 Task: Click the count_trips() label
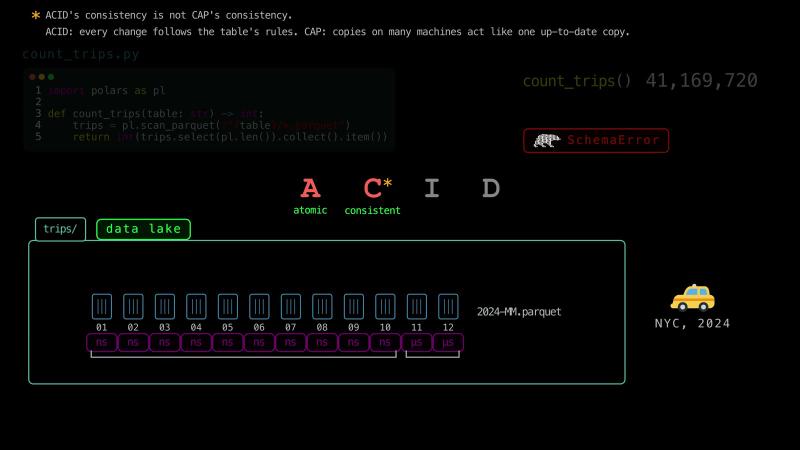577,81
